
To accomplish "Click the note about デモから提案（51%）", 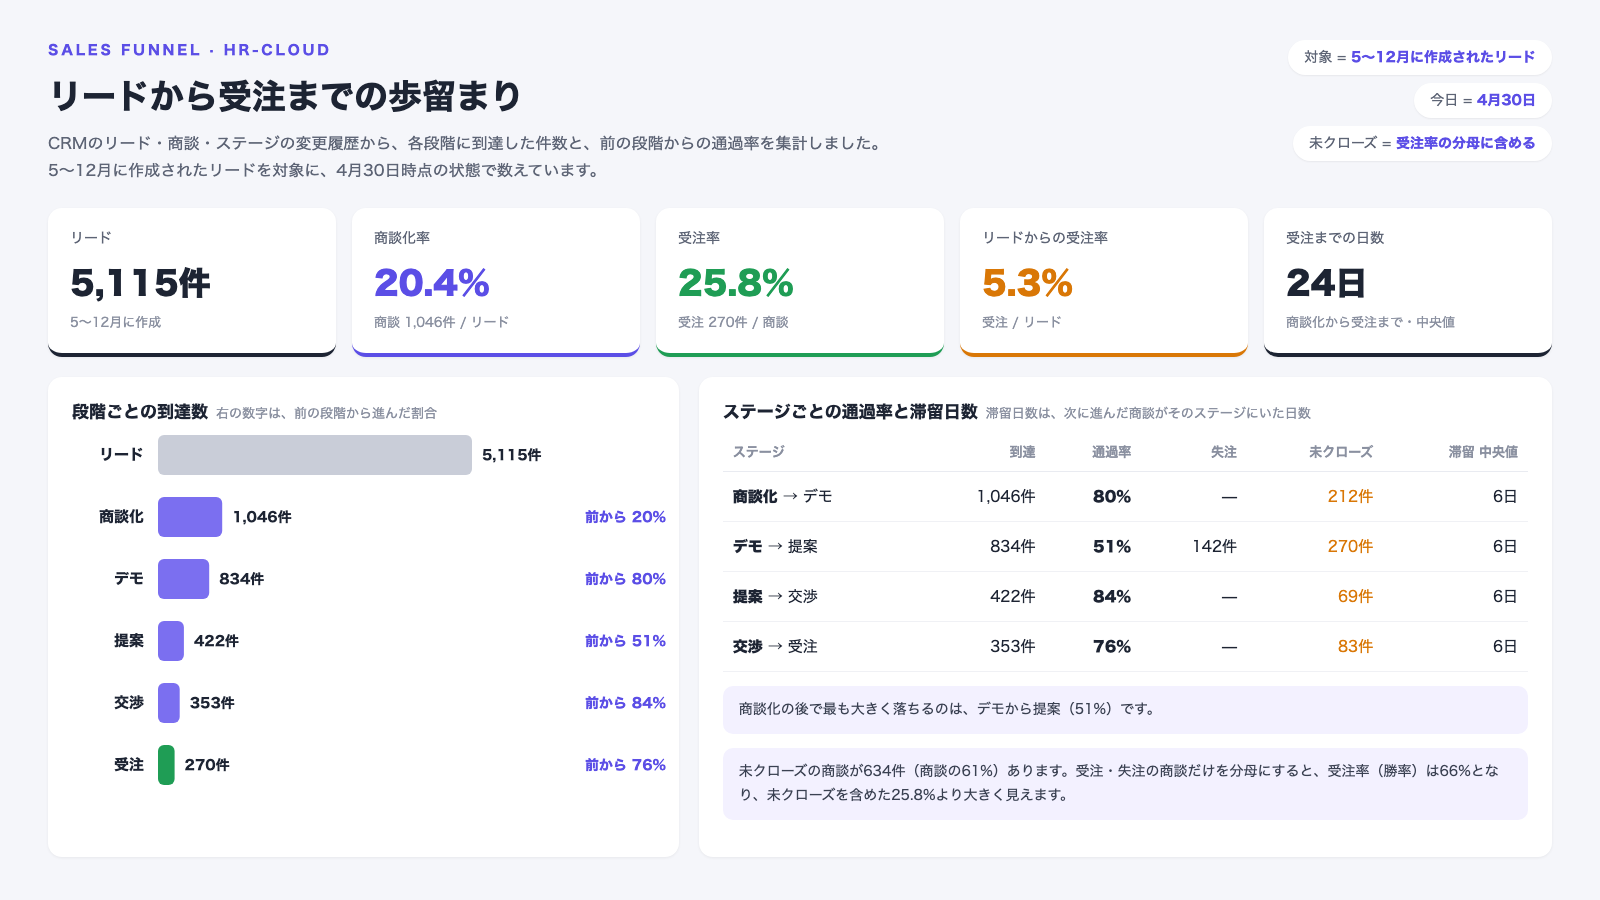I will point(1125,710).
